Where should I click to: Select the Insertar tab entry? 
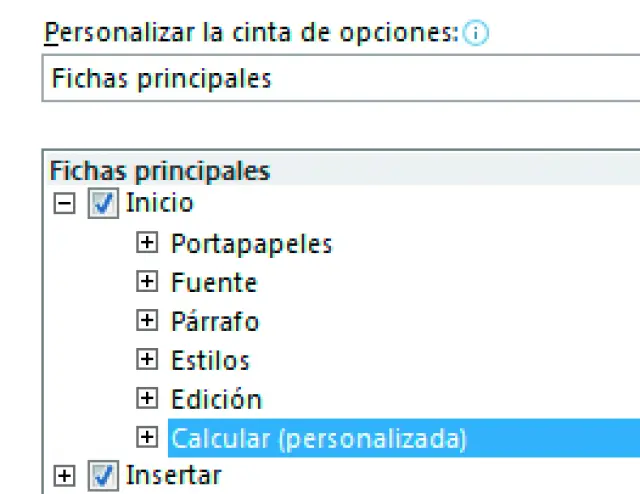(x=173, y=476)
